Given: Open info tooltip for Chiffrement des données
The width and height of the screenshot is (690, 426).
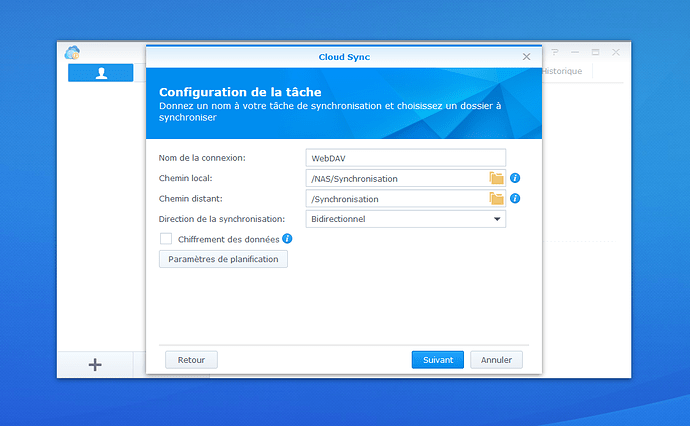Looking at the screenshot, I should 287,239.
